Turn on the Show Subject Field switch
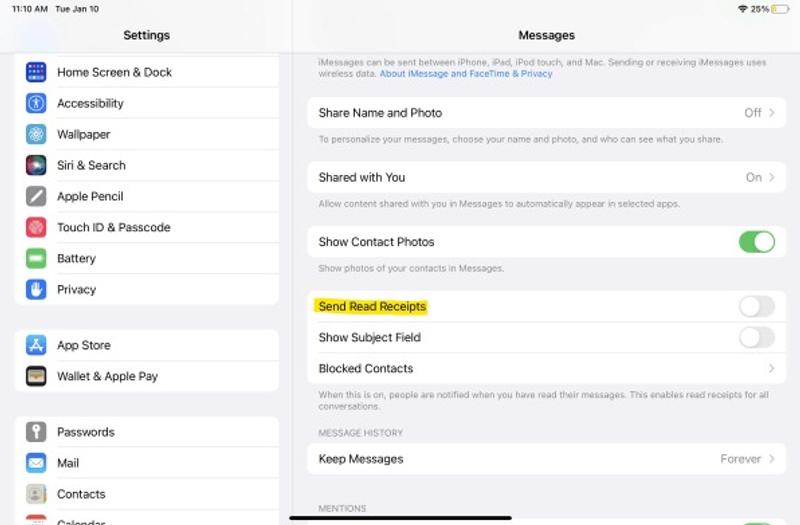Screen dimensions: 800x525 pyautogui.click(x=757, y=338)
